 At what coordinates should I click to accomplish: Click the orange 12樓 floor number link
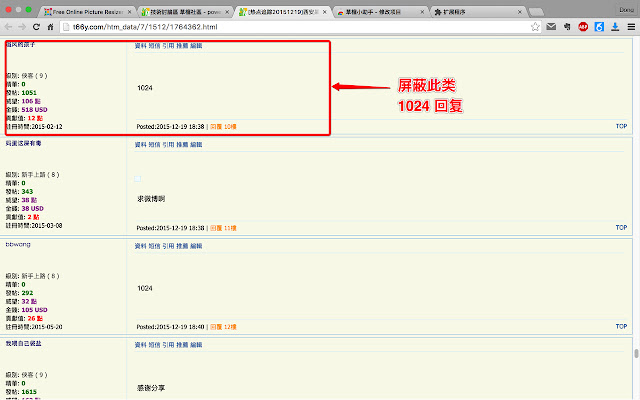230,327
